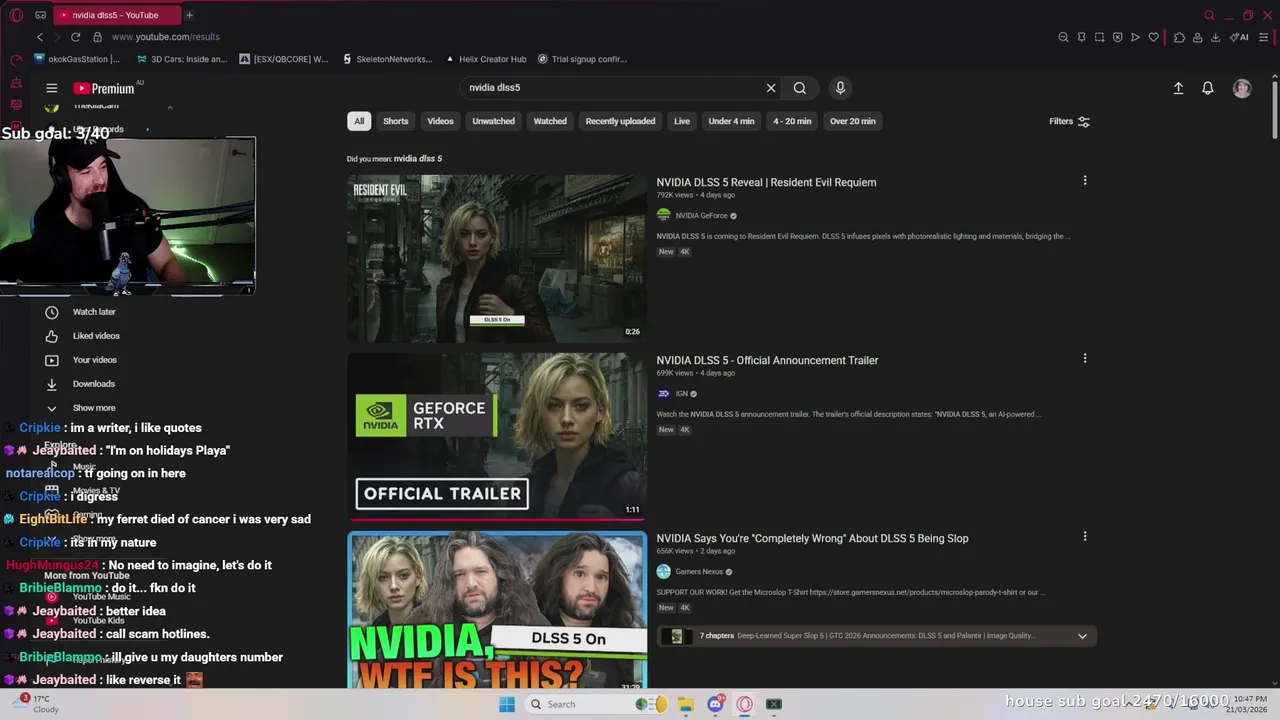Open the Opera GX menu logo
Viewport: 1280px width, 720px height.
click(x=16, y=15)
